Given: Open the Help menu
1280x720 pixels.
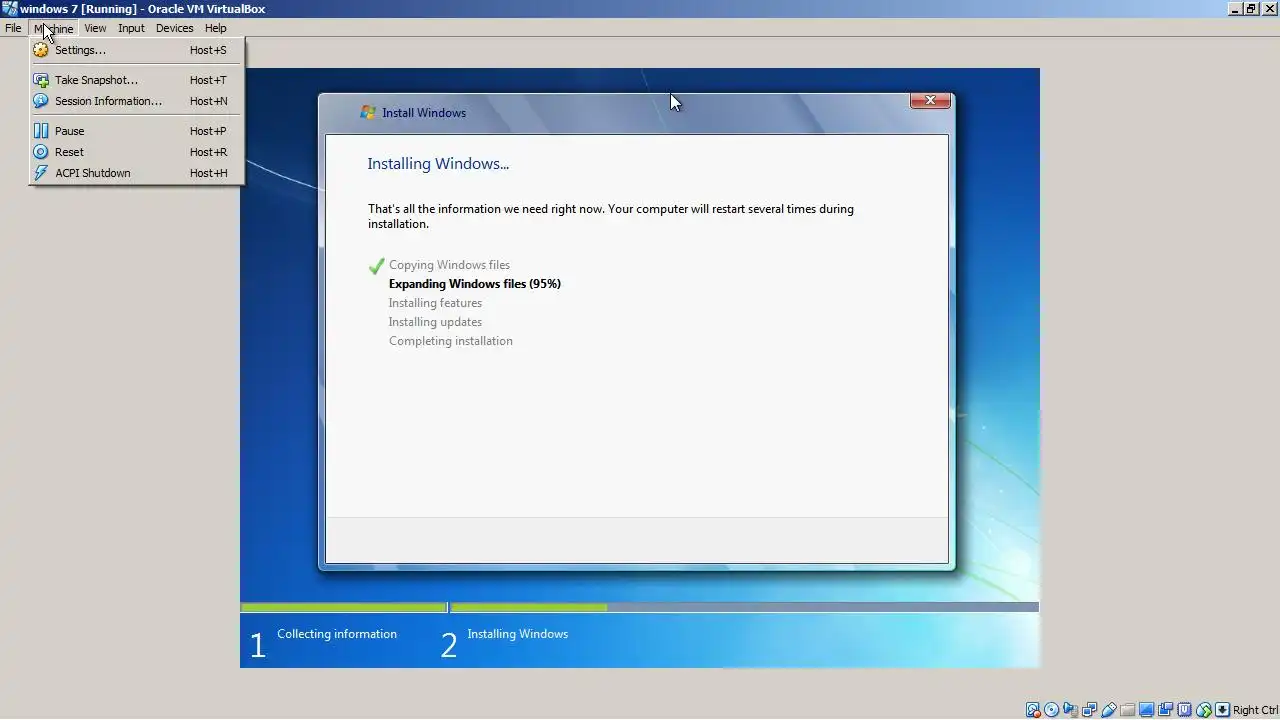Looking at the screenshot, I should click(215, 28).
